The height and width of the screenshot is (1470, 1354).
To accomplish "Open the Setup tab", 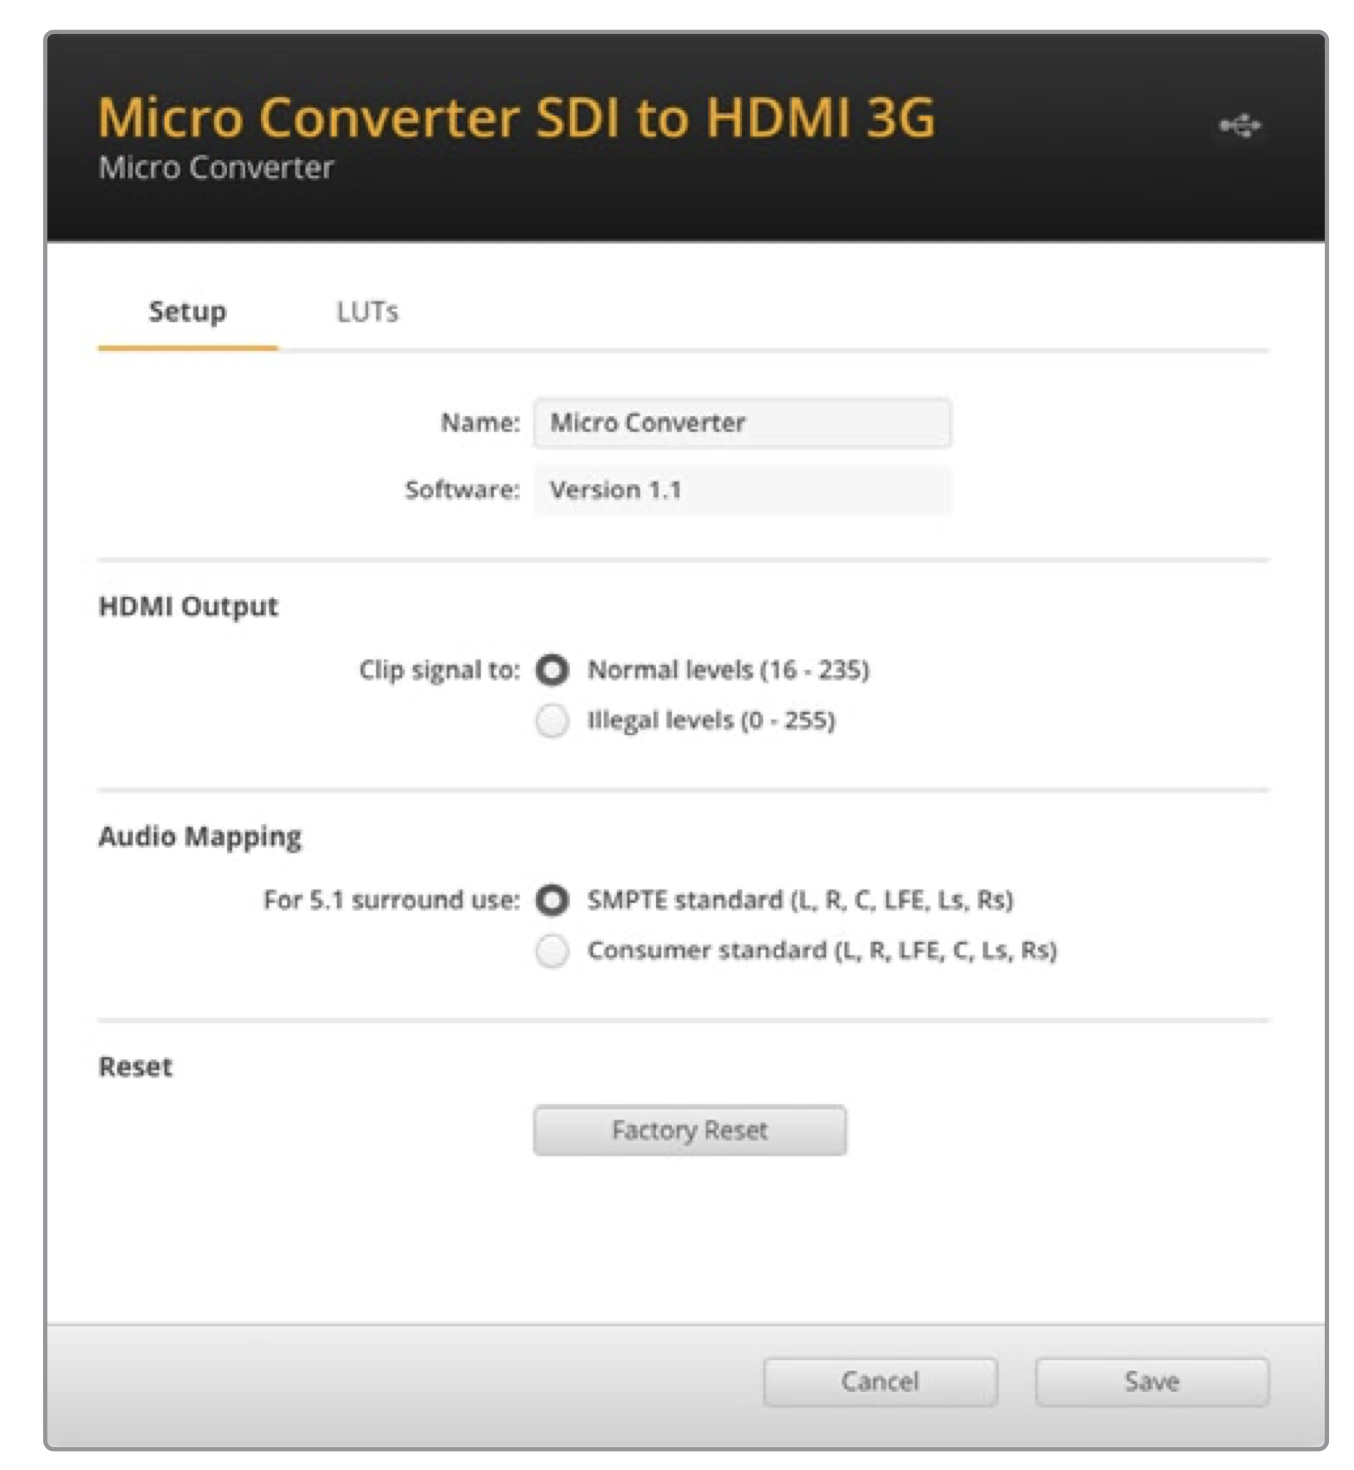I will coord(187,312).
